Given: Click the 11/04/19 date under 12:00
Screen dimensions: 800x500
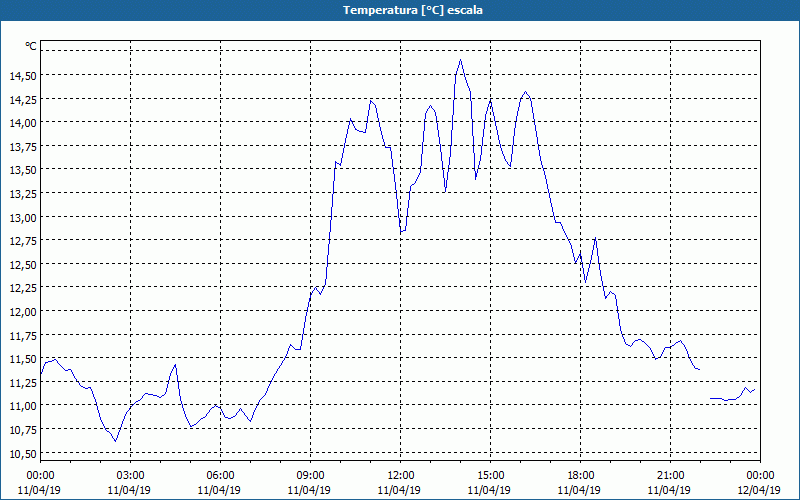Looking at the screenshot, I should (399, 490).
